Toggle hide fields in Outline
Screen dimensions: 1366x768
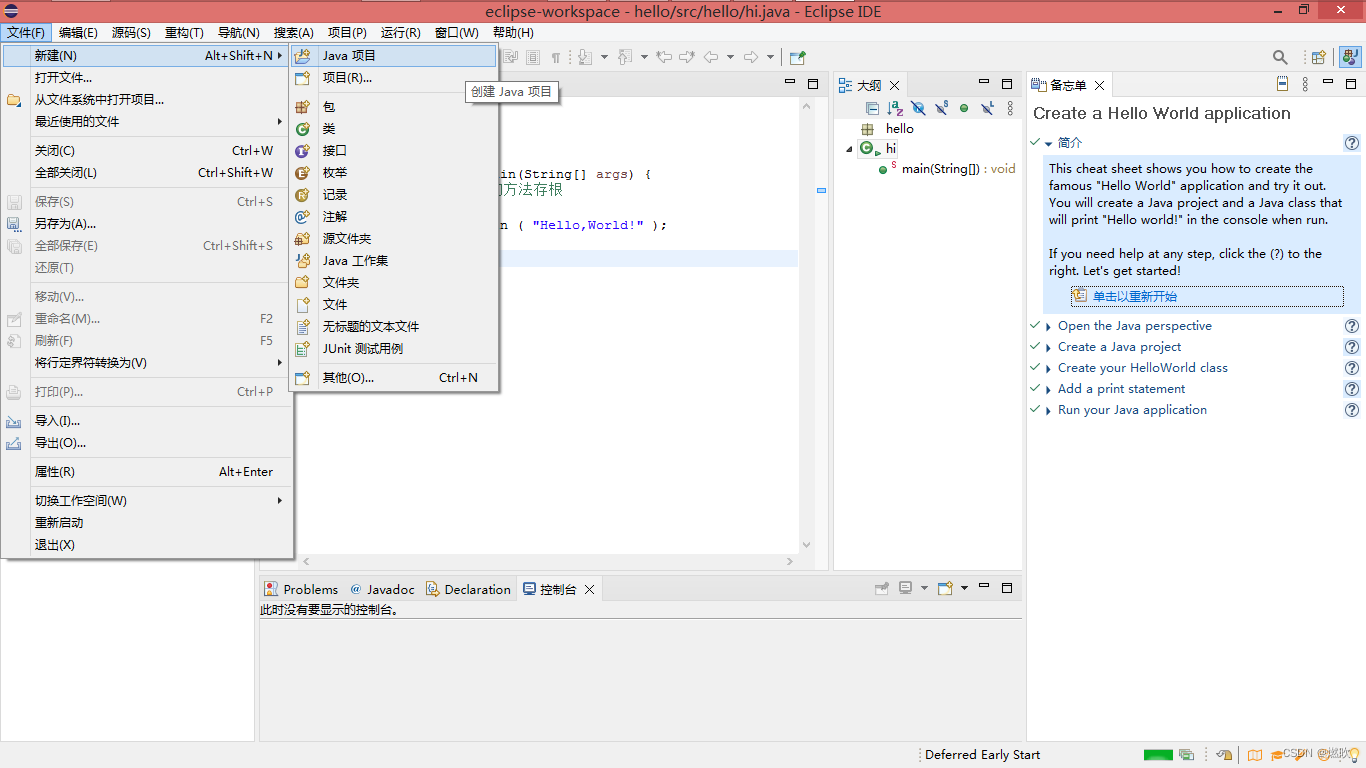[918, 108]
